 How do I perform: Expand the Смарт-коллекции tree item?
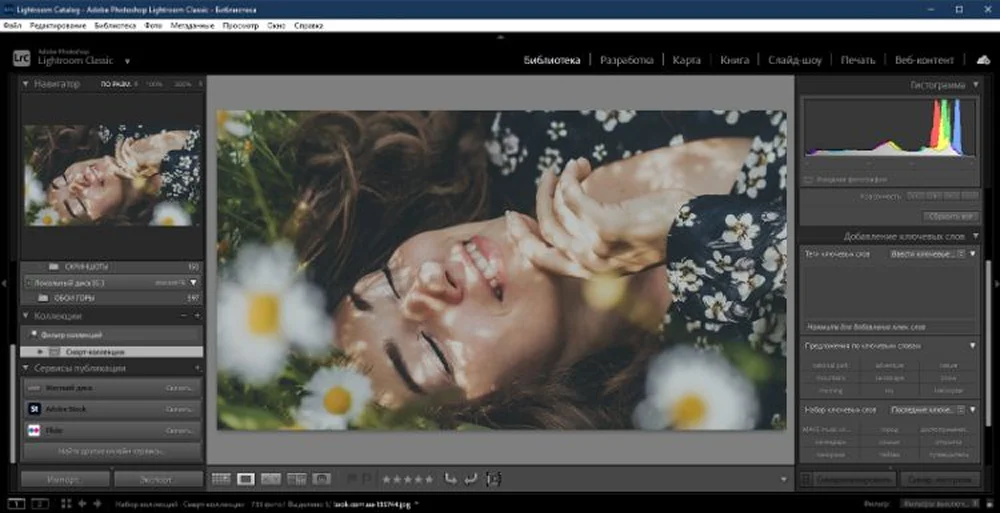click(40, 352)
